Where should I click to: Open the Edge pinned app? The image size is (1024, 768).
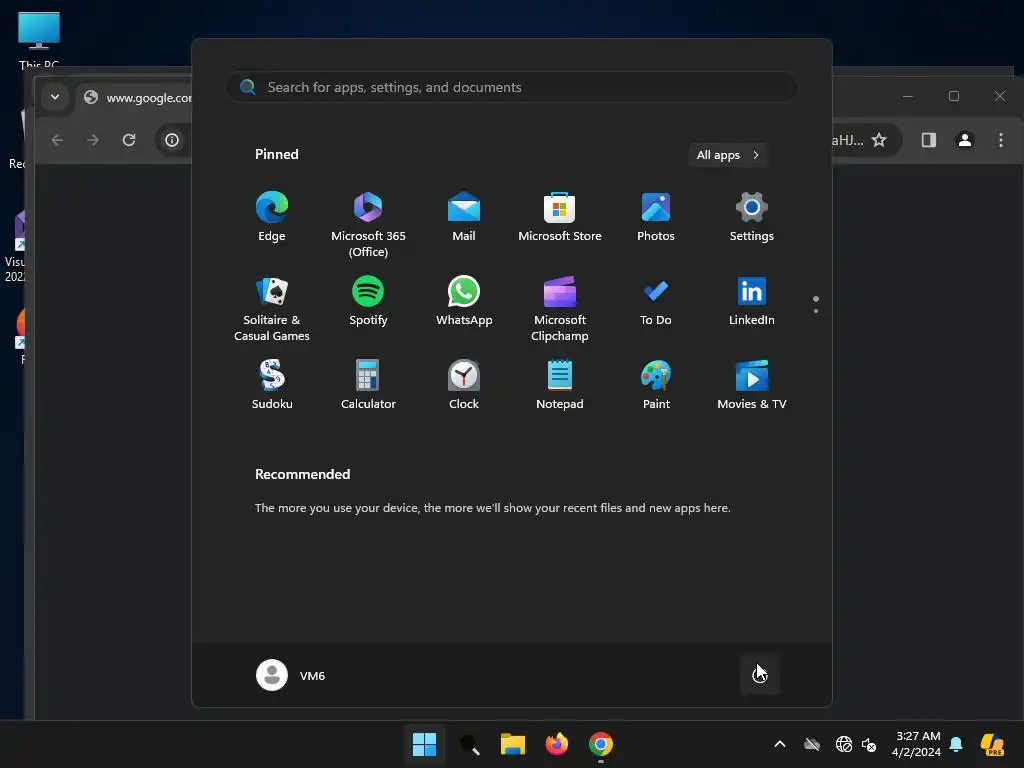pos(272,217)
